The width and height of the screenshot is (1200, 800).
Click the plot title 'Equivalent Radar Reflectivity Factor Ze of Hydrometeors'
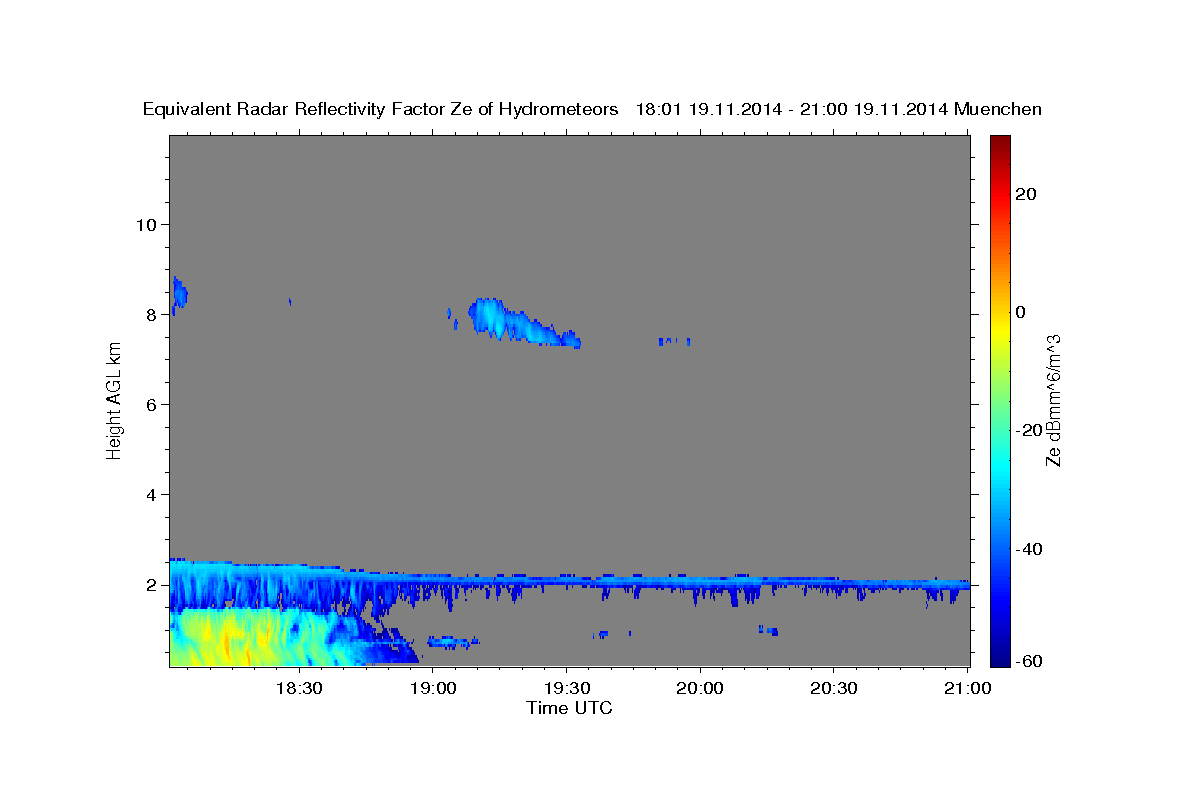381,110
